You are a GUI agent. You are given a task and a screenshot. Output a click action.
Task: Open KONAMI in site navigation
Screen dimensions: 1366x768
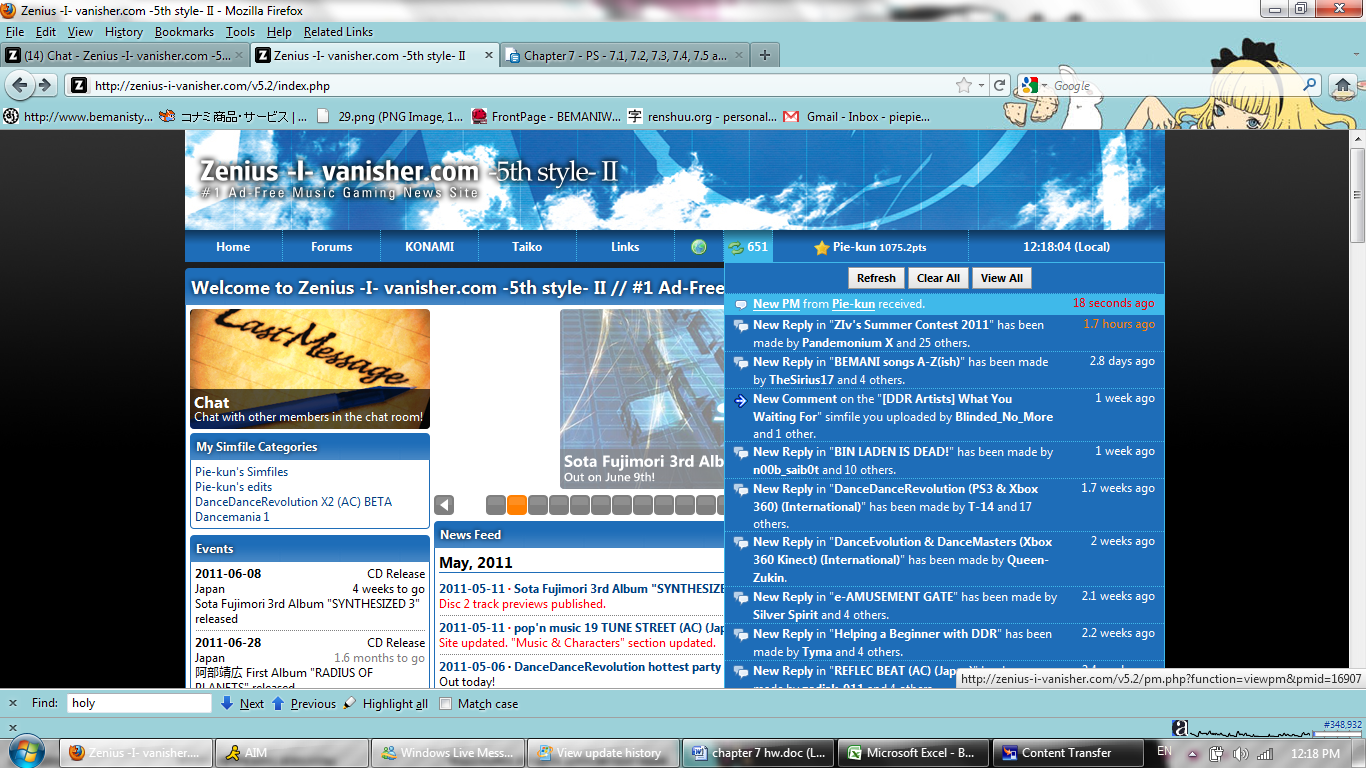click(429, 247)
